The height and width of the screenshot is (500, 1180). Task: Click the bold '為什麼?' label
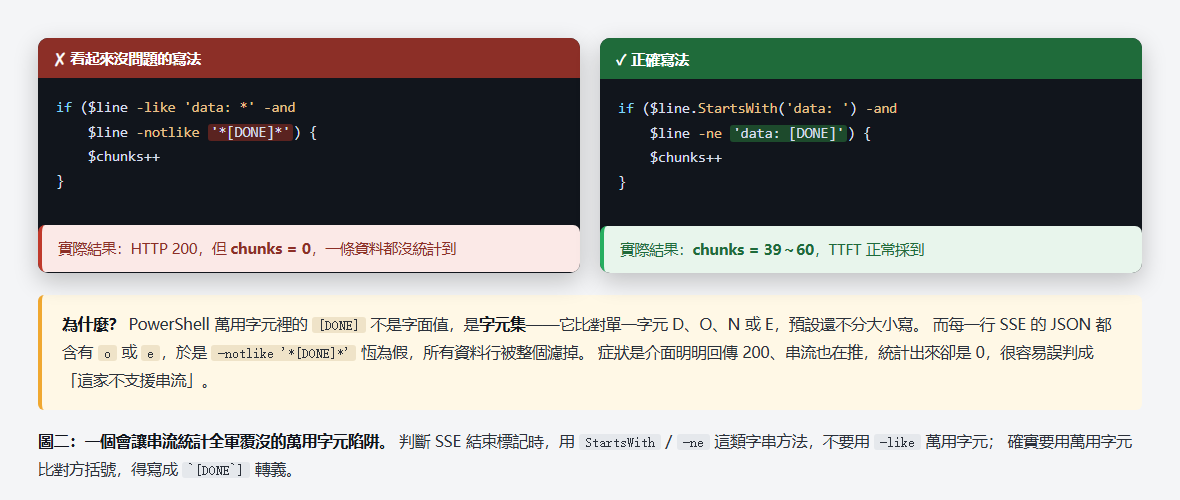coord(89,325)
